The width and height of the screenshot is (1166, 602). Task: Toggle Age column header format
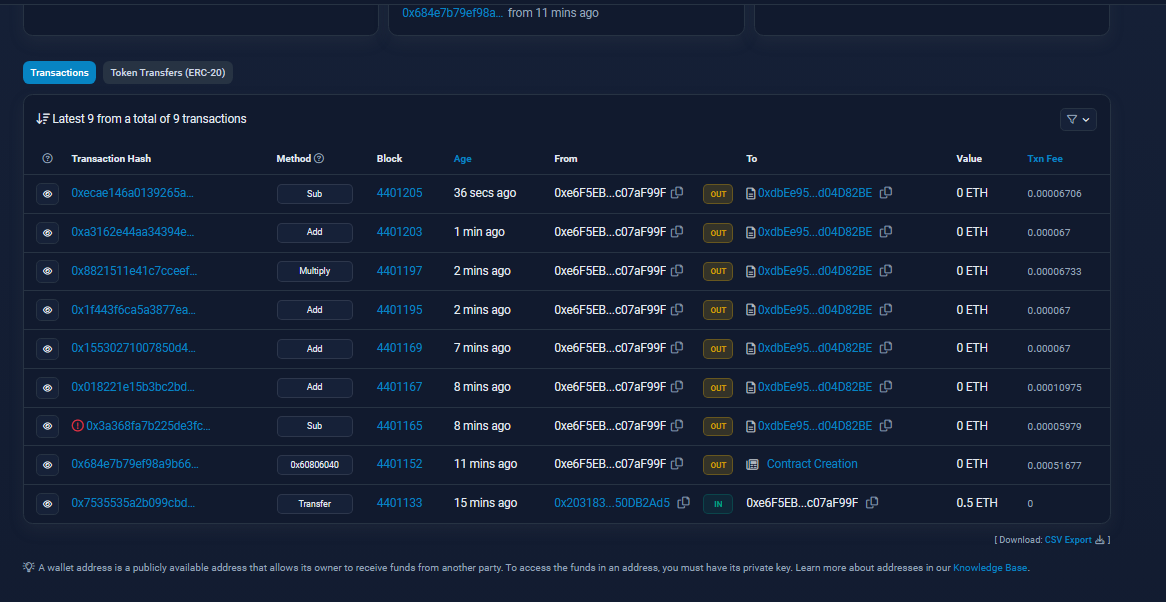(x=463, y=158)
